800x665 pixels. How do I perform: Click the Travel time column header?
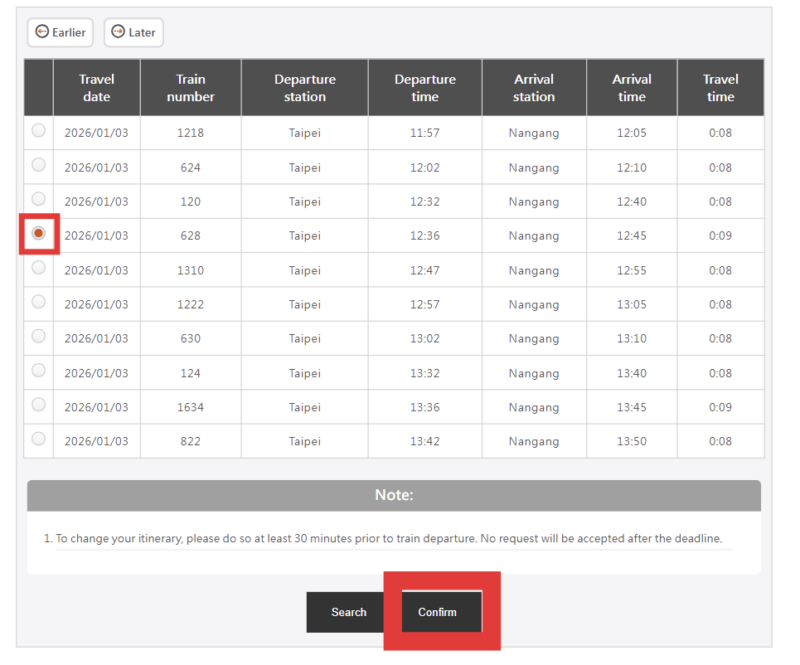point(720,88)
